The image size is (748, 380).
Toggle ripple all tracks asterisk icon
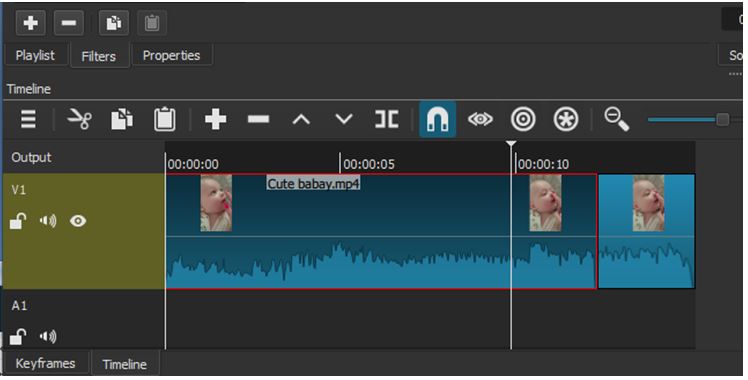click(566, 119)
